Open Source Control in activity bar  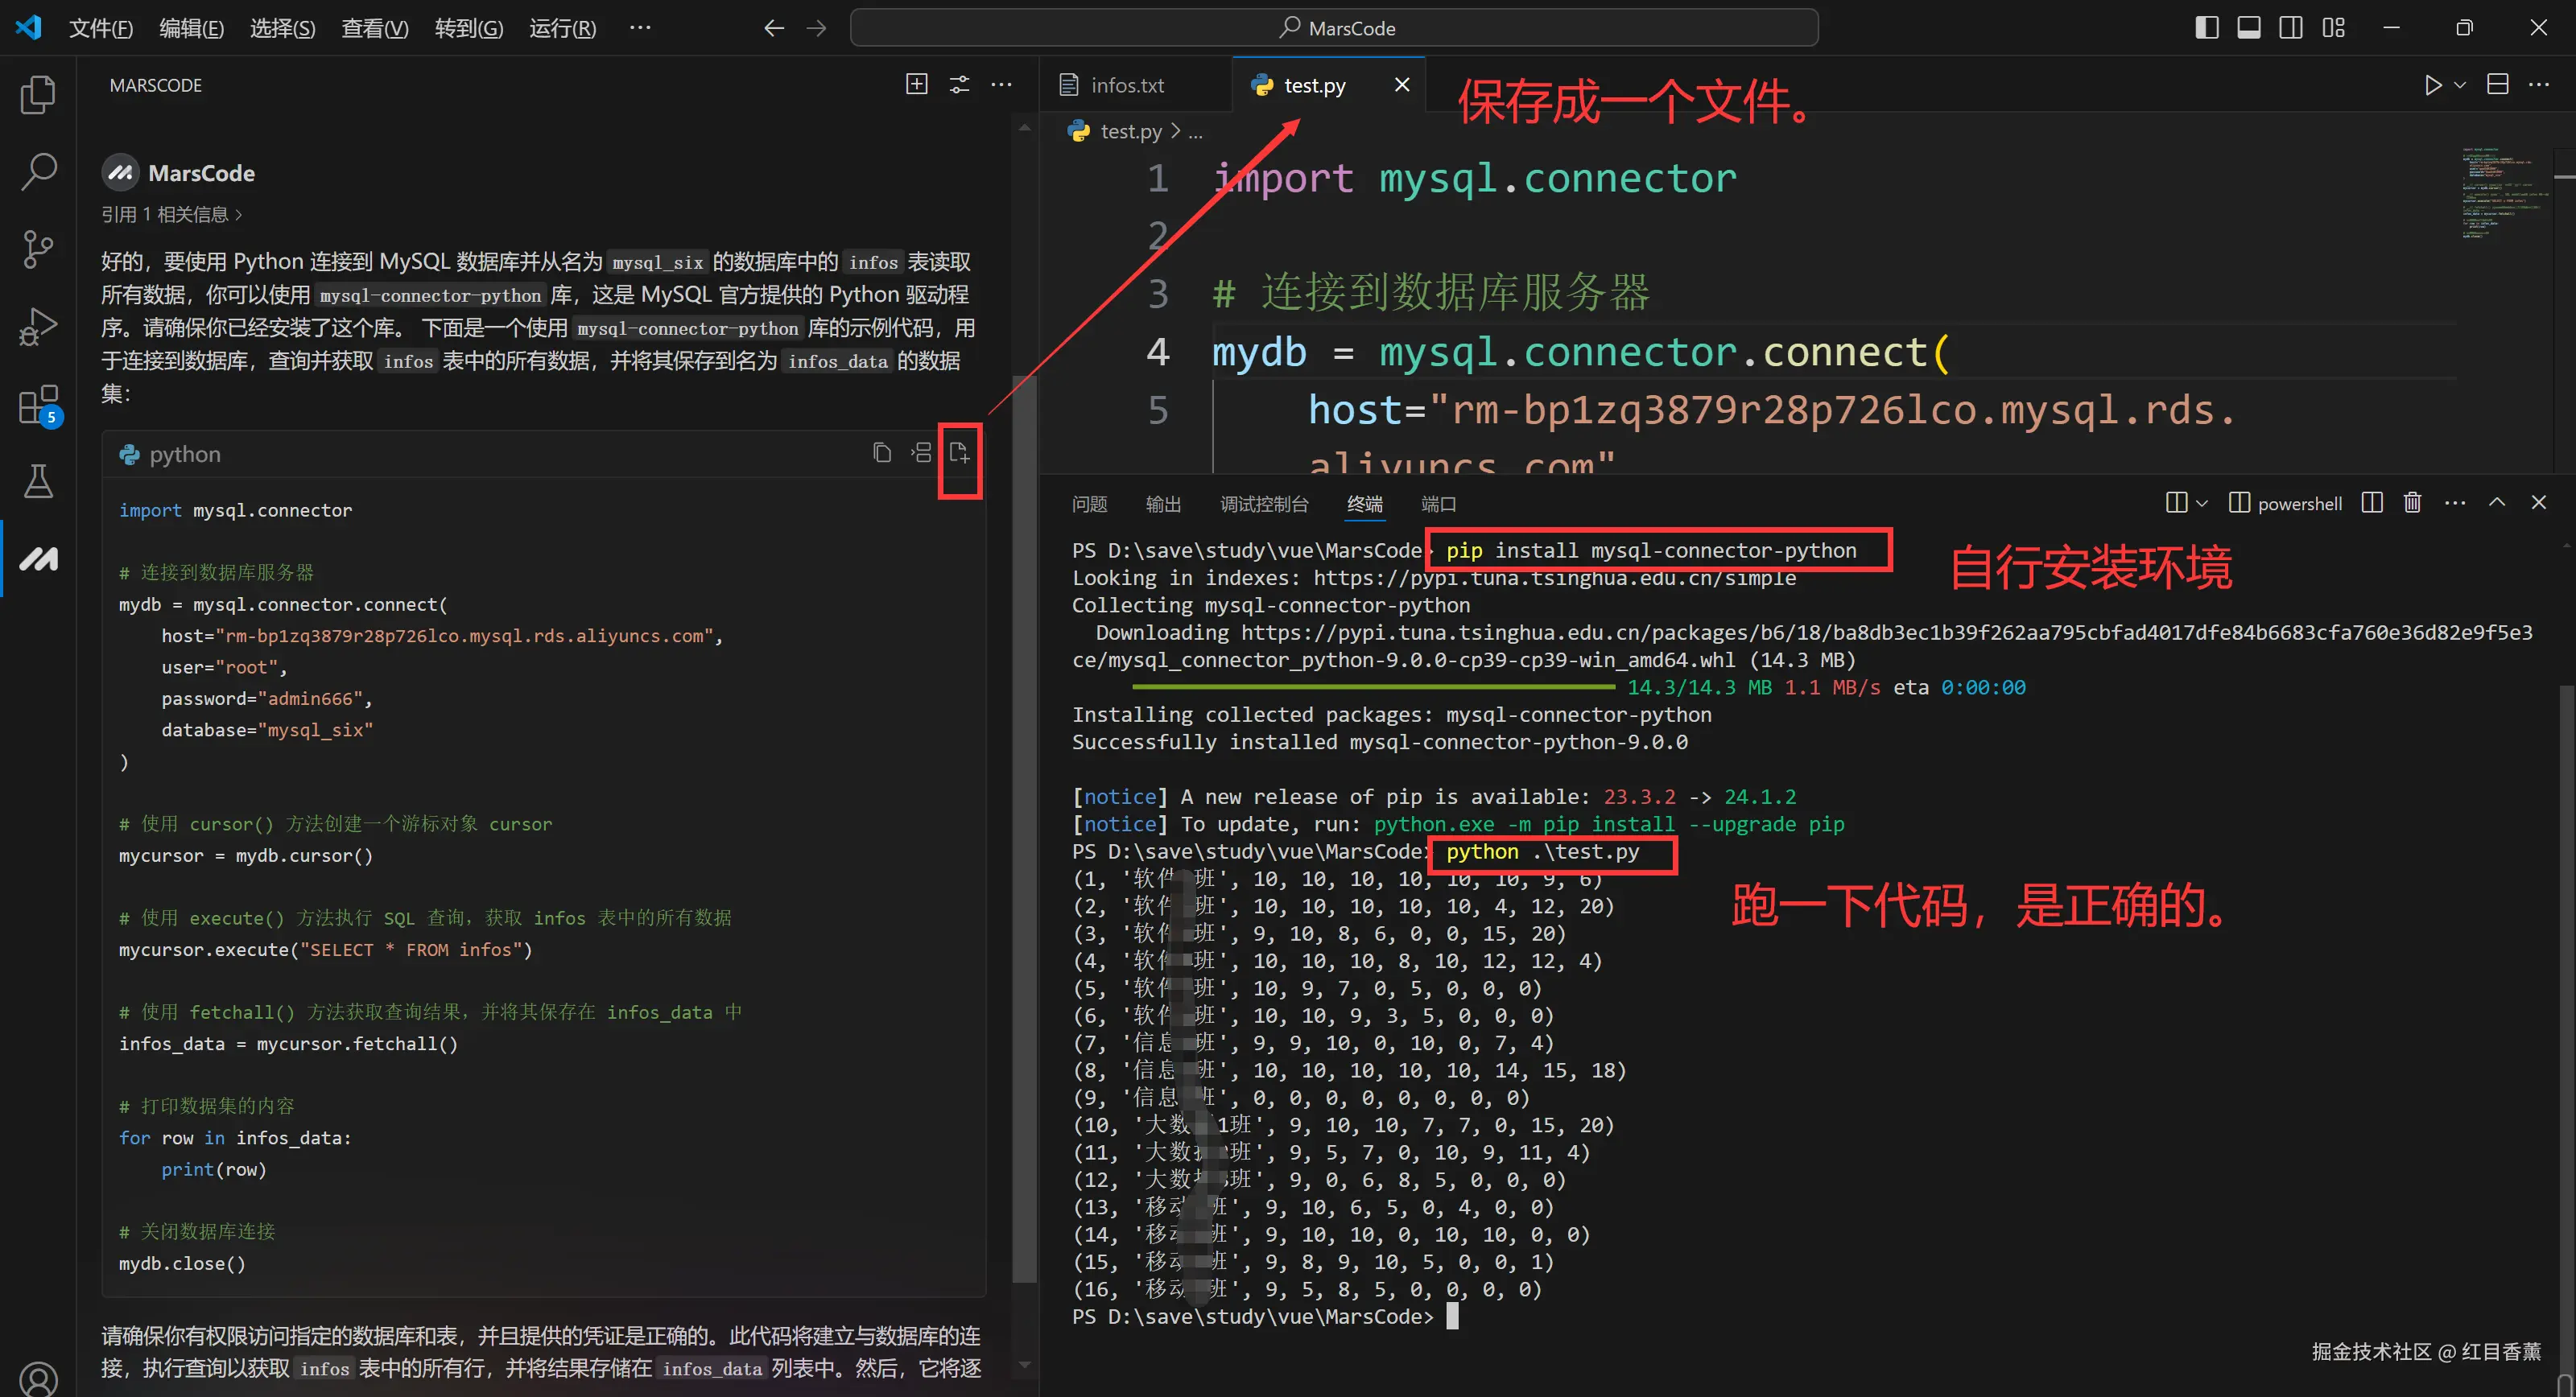pos(38,249)
